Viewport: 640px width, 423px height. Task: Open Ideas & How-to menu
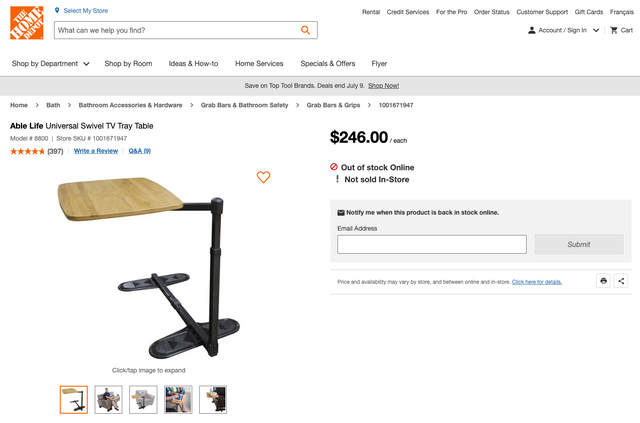[193, 64]
